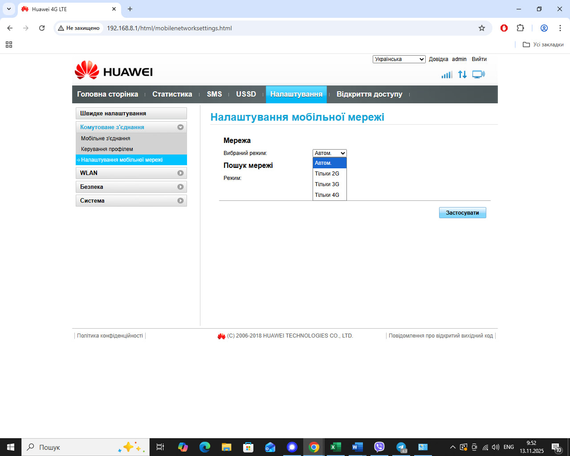Go back with the browser back arrow

[10, 28]
